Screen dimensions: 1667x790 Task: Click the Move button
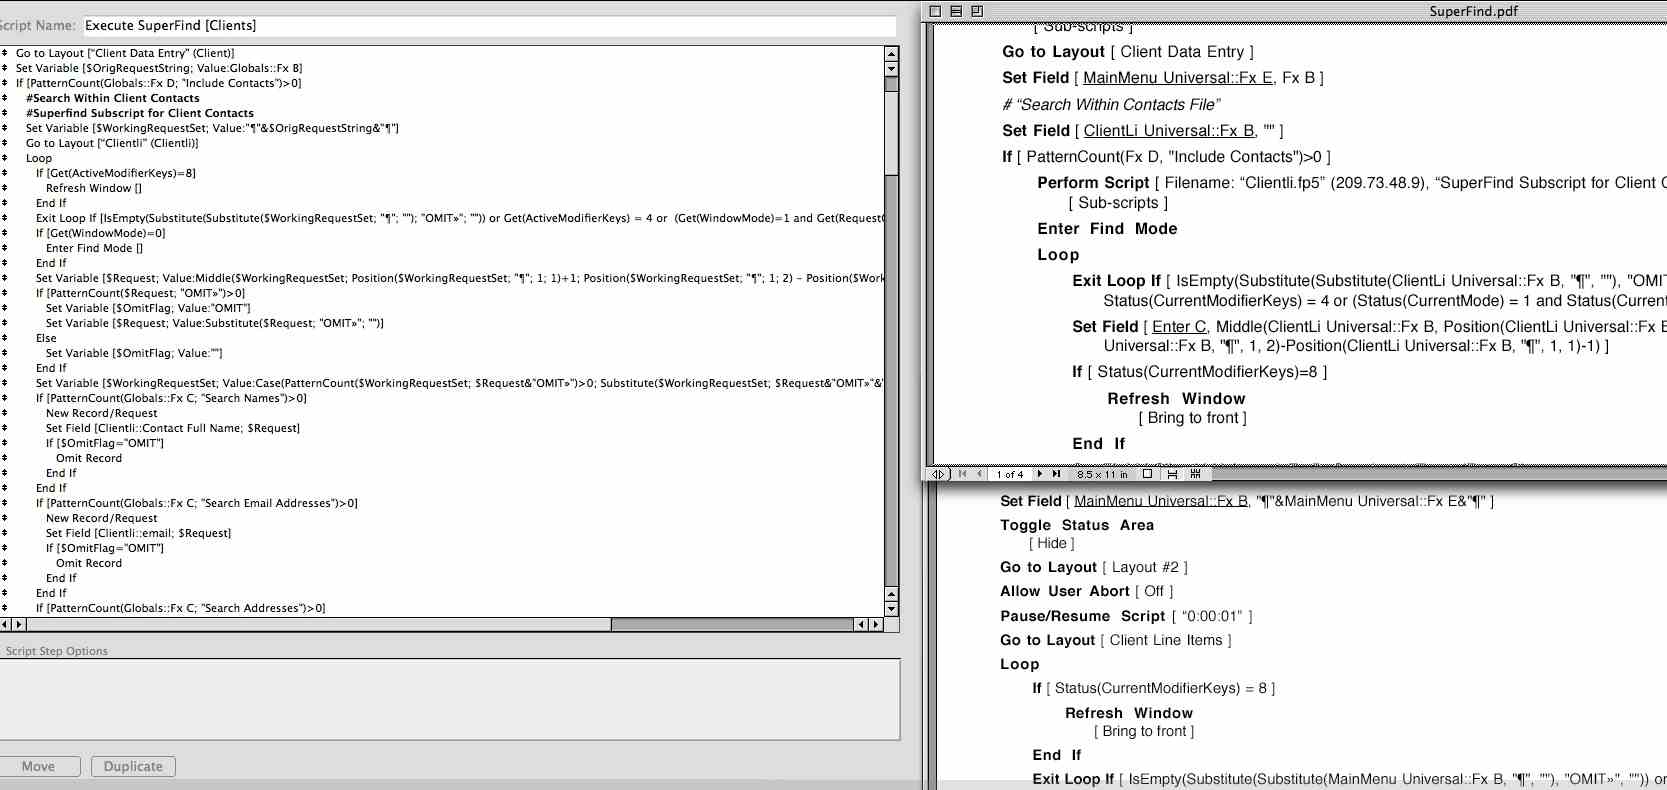point(39,766)
